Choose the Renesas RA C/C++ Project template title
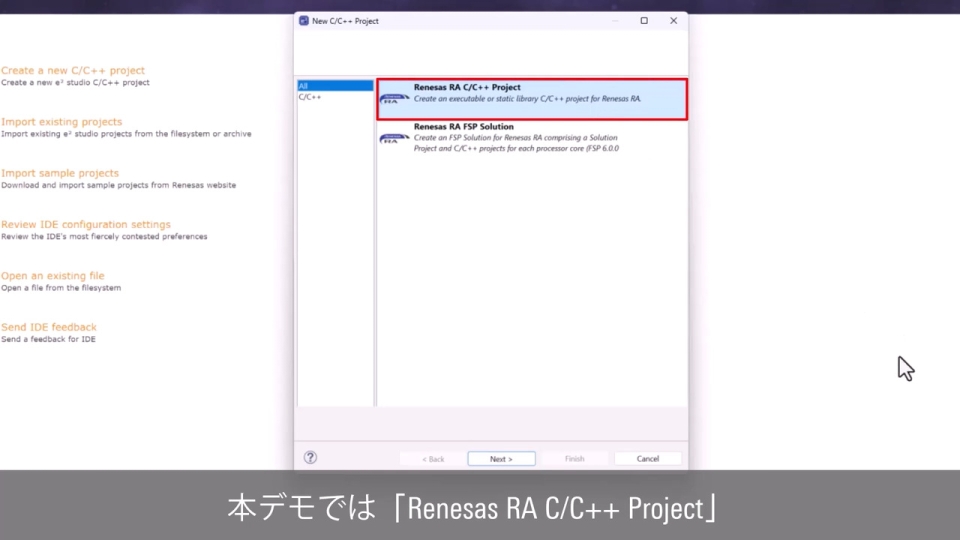 pos(467,88)
